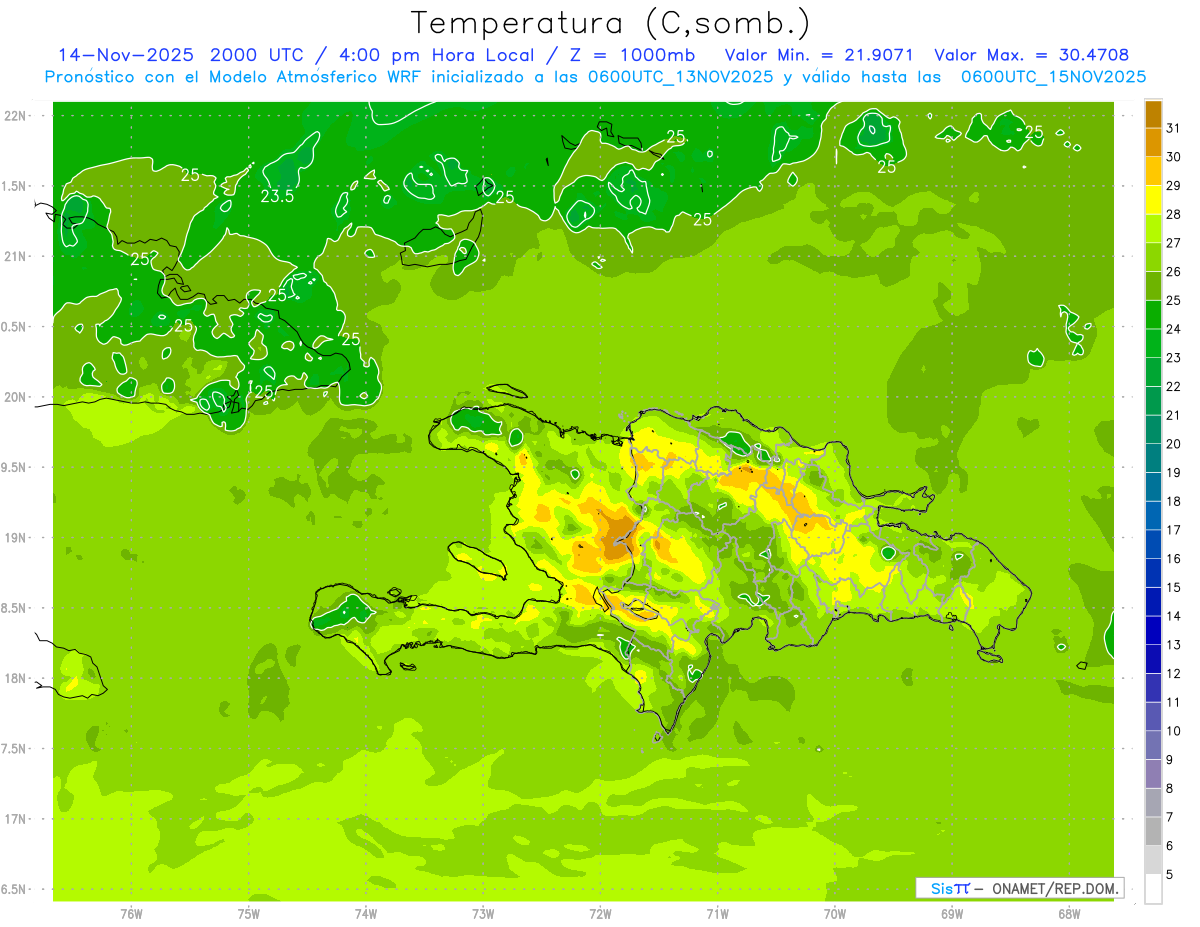Click the '76W' longitude axis label
This screenshot has height=927, width=1200.
point(131,913)
